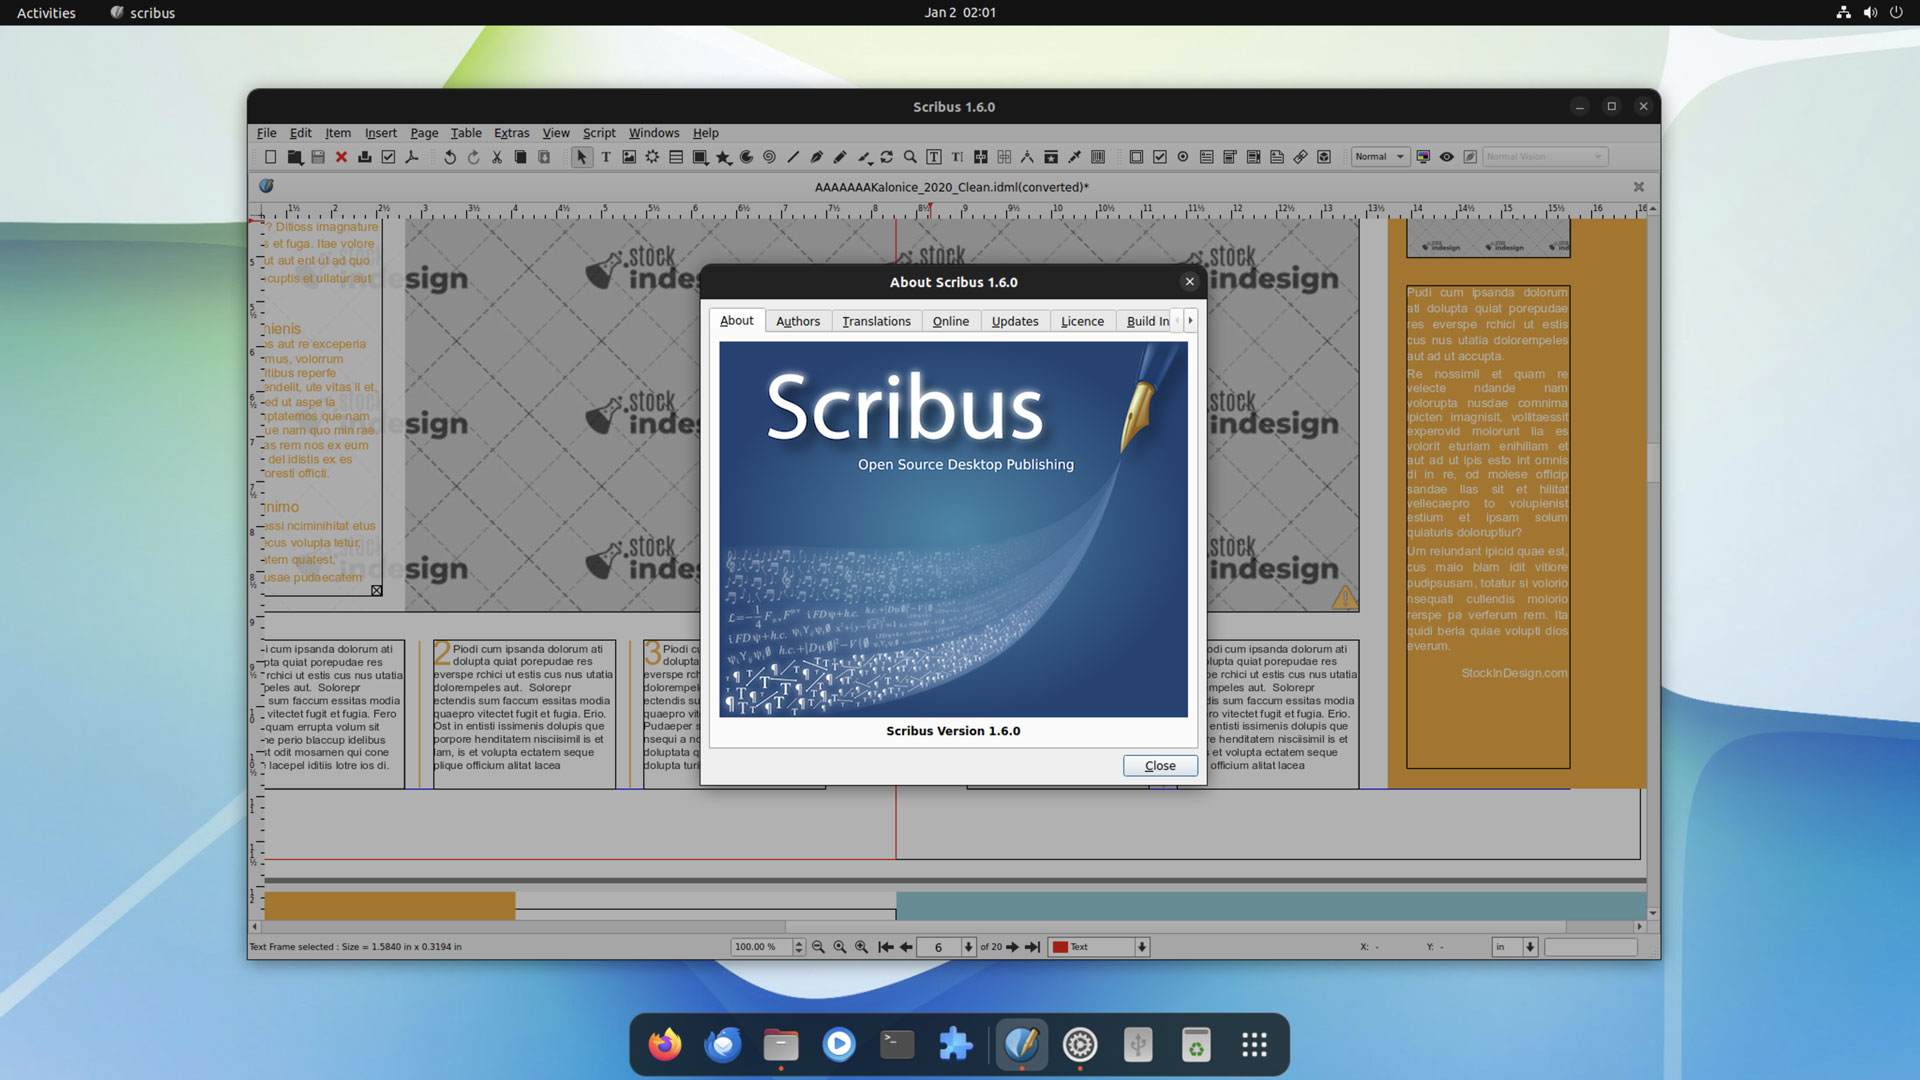Select the Text Frame tool
The height and width of the screenshot is (1080, 1920).
click(x=605, y=157)
